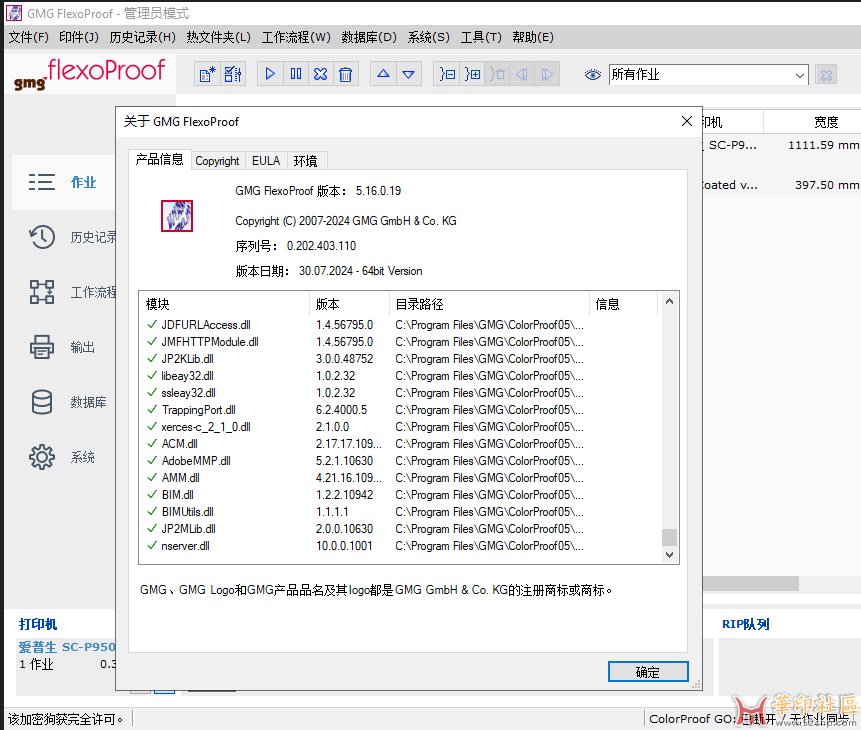The width and height of the screenshot is (861, 730).
Task: Open the 系统(S) menu
Action: tap(428, 37)
